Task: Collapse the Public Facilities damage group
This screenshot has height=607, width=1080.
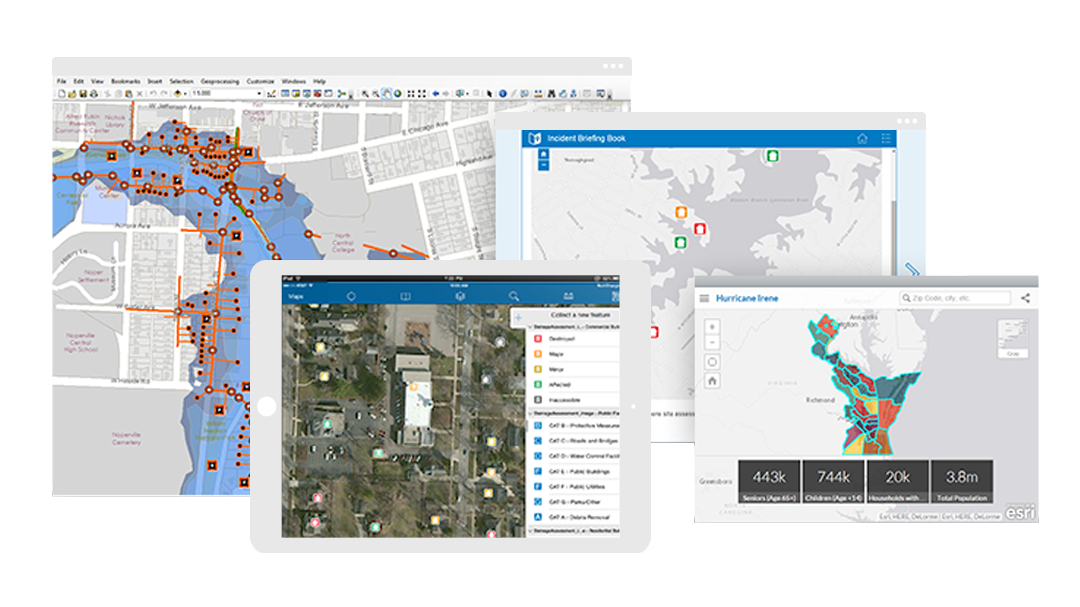Action: tap(531, 413)
